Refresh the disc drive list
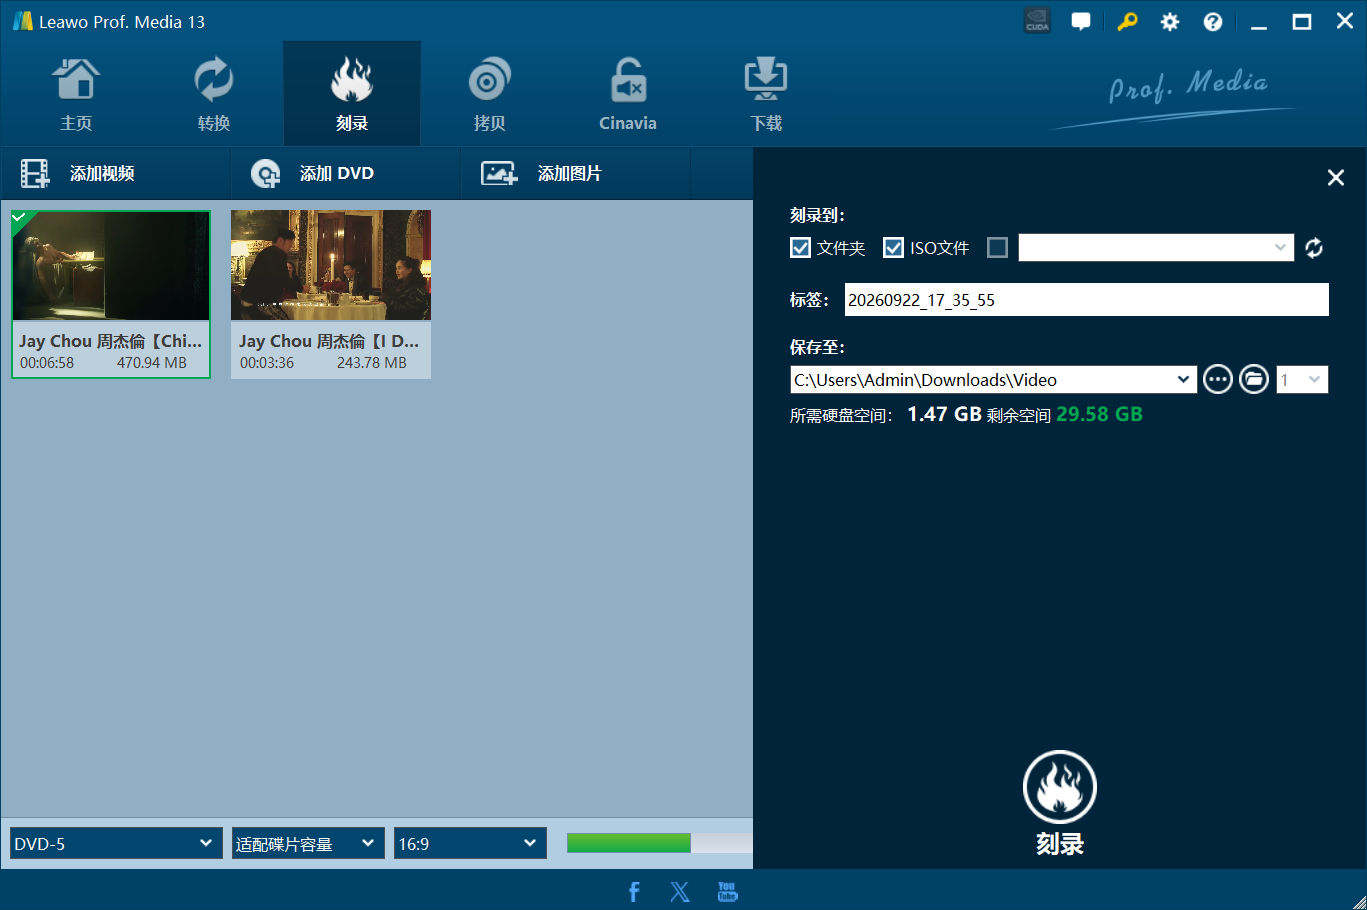The width and height of the screenshot is (1367, 910). 1314,248
